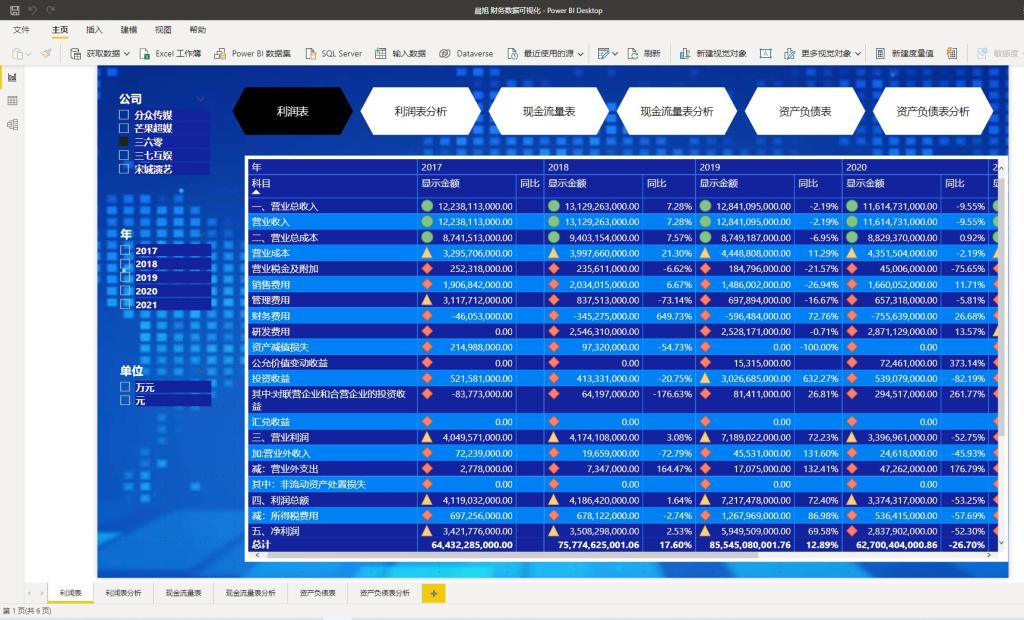Viewport: 1024px width, 620px height.
Task: Open Dataverse data source
Action: point(445,53)
